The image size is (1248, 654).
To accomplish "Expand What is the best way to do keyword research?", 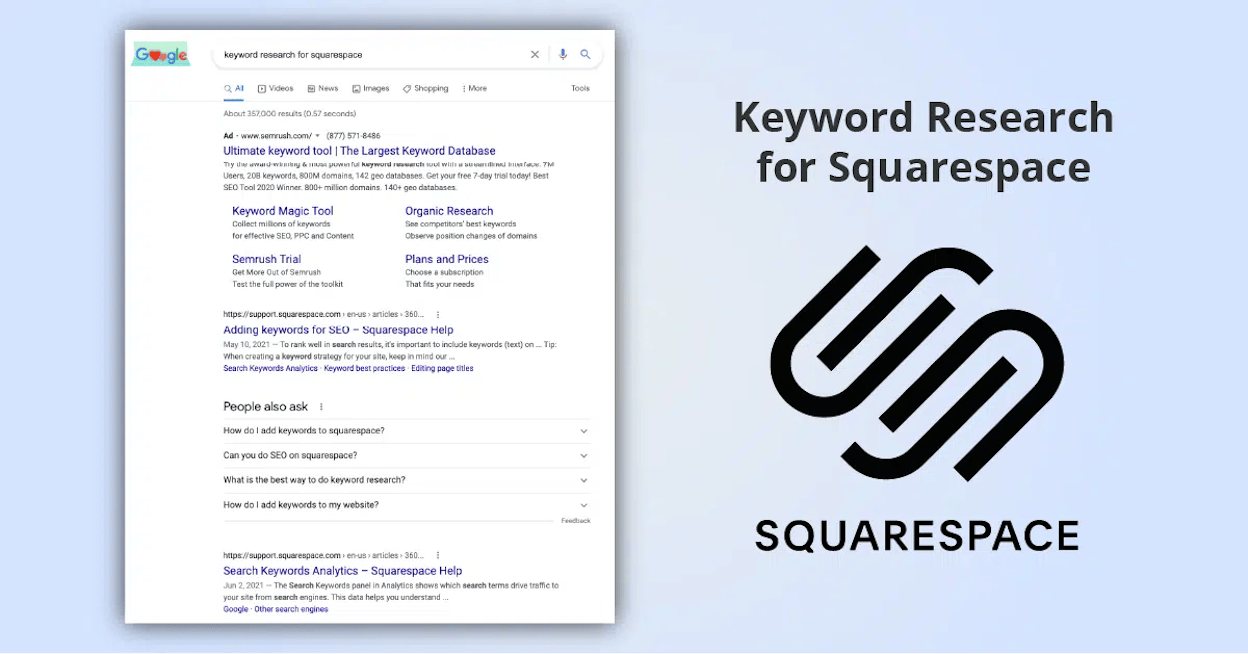I will click(x=406, y=480).
